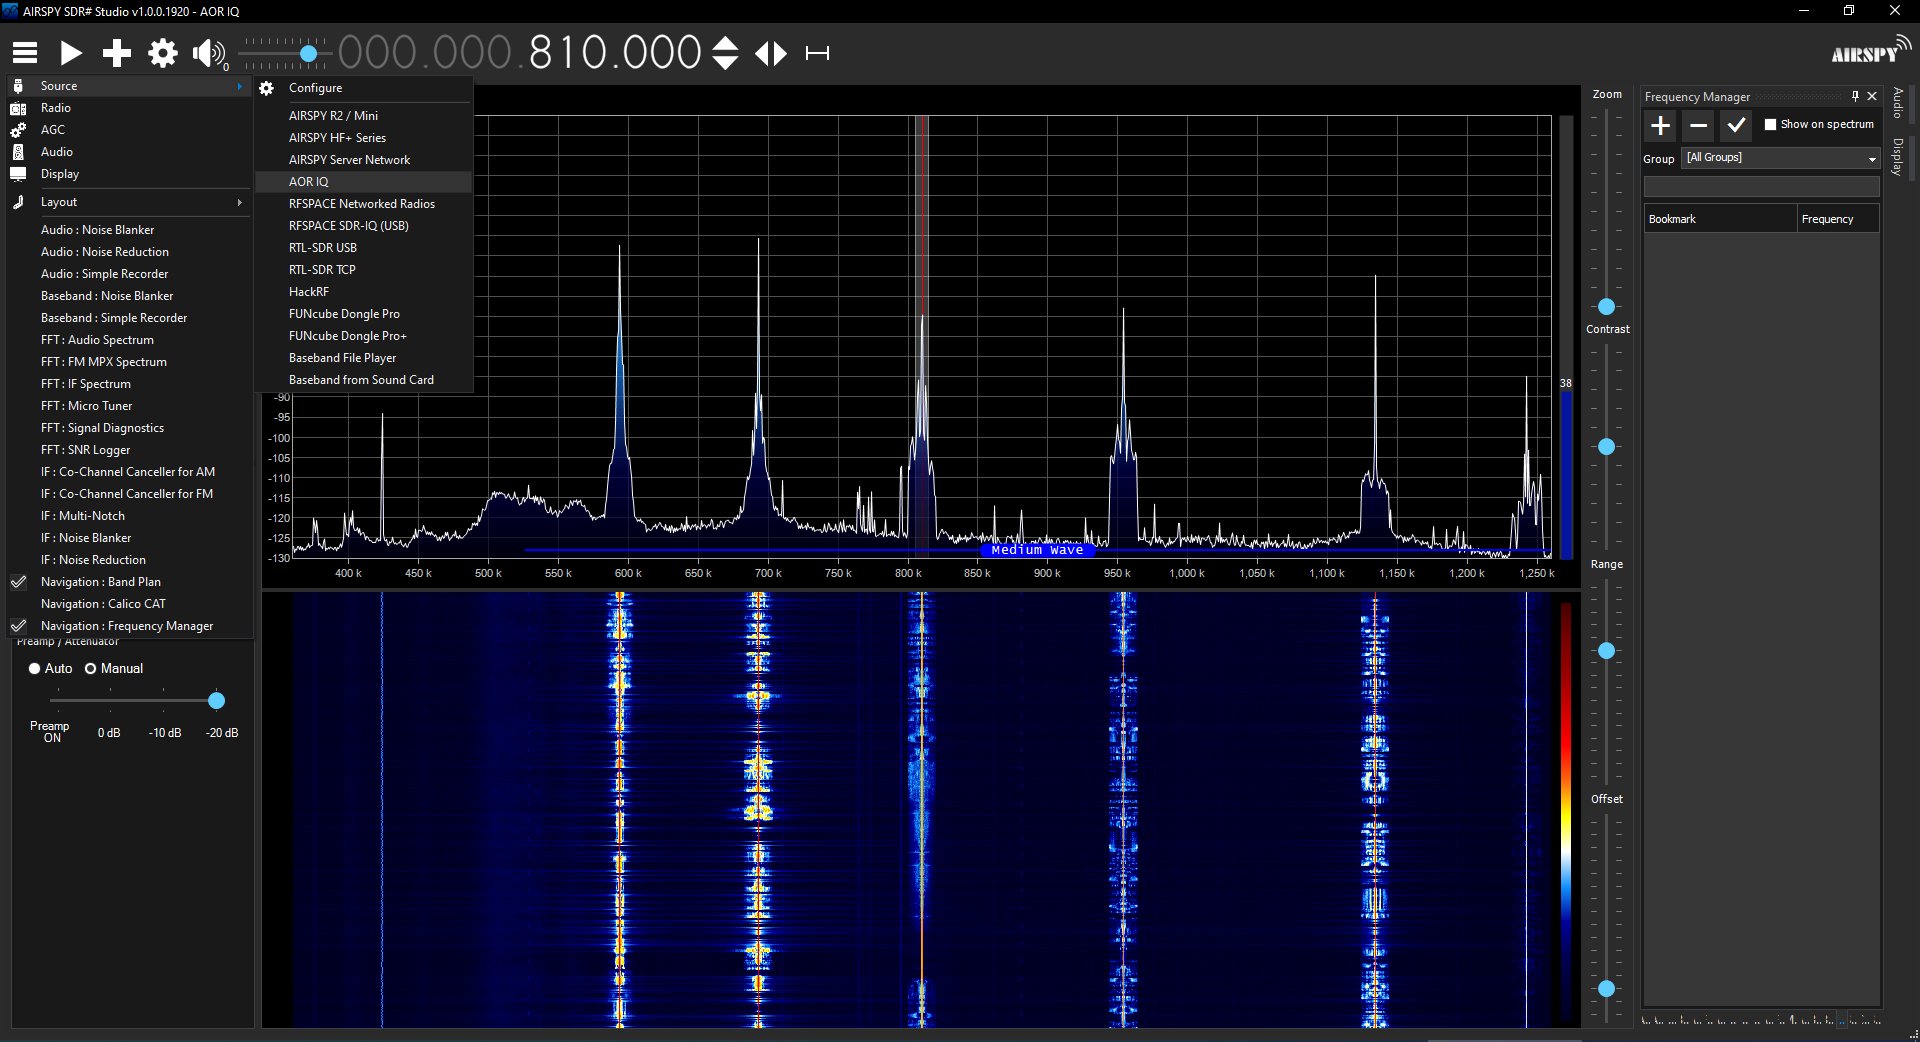Add new bookmark in Frequency Manager
The height and width of the screenshot is (1042, 1920).
[1661, 125]
